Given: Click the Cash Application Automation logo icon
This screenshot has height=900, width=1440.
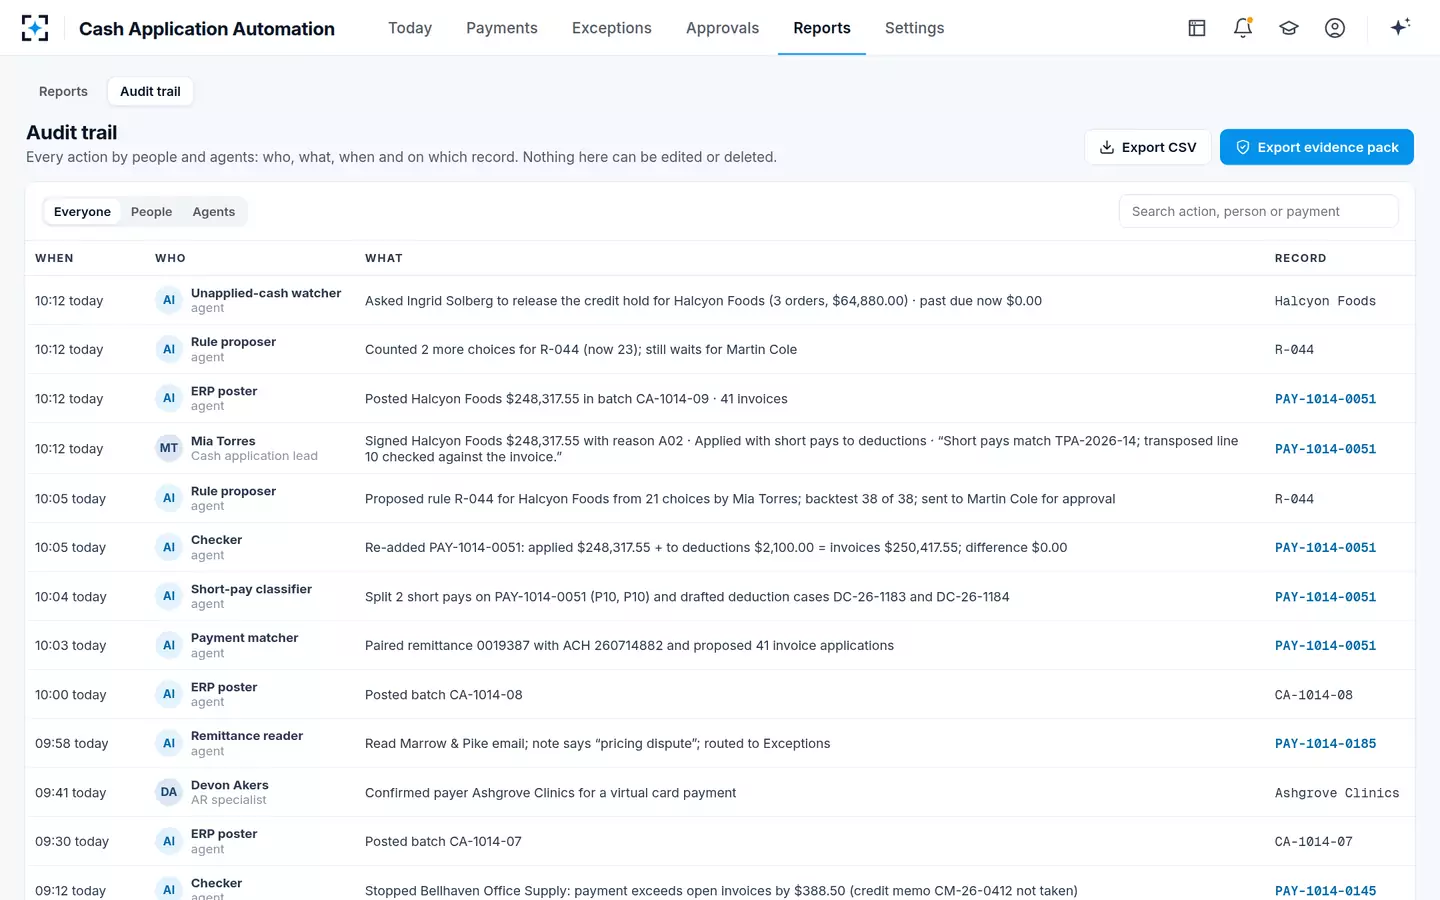Looking at the screenshot, I should click(x=35, y=28).
